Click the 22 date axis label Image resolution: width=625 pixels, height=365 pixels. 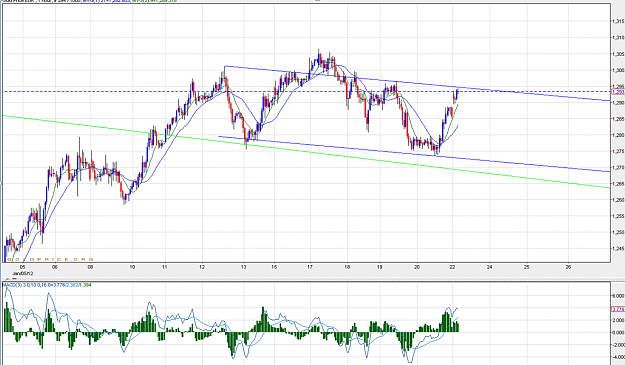coord(452,267)
